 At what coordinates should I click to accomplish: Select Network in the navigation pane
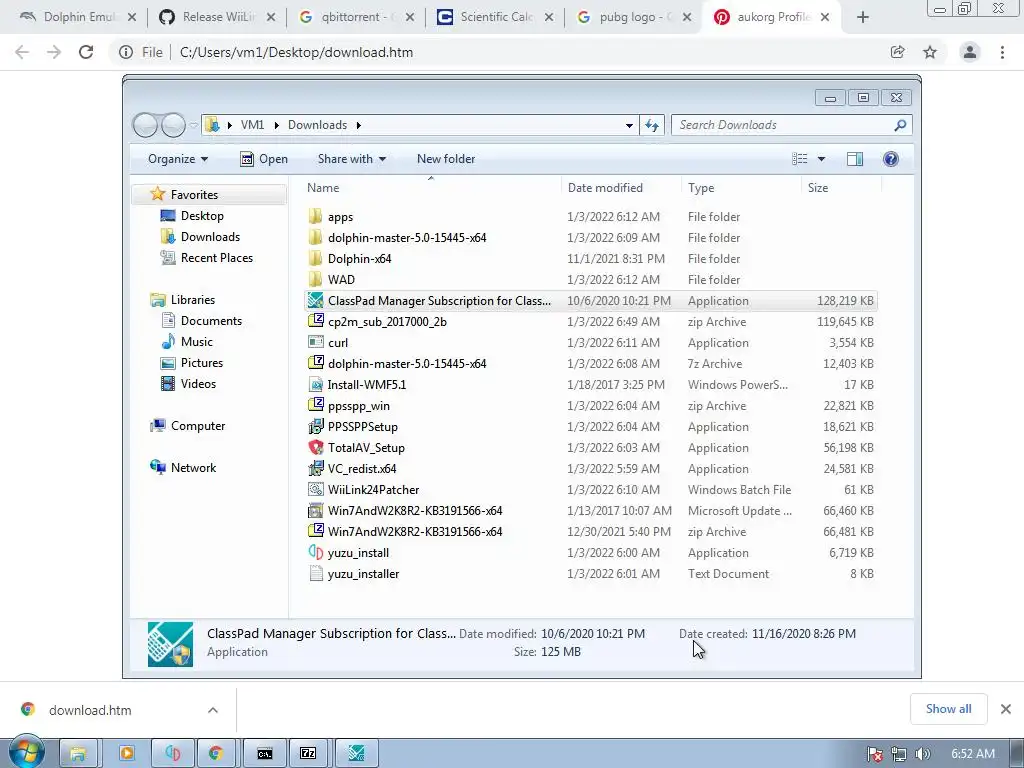(193, 468)
